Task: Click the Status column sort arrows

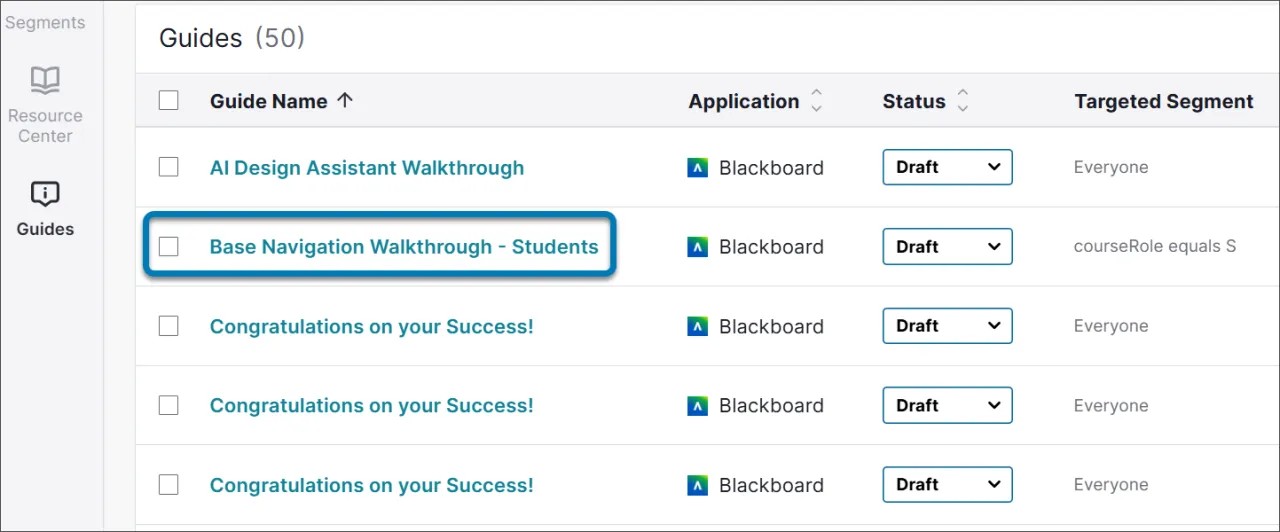Action: [963, 101]
